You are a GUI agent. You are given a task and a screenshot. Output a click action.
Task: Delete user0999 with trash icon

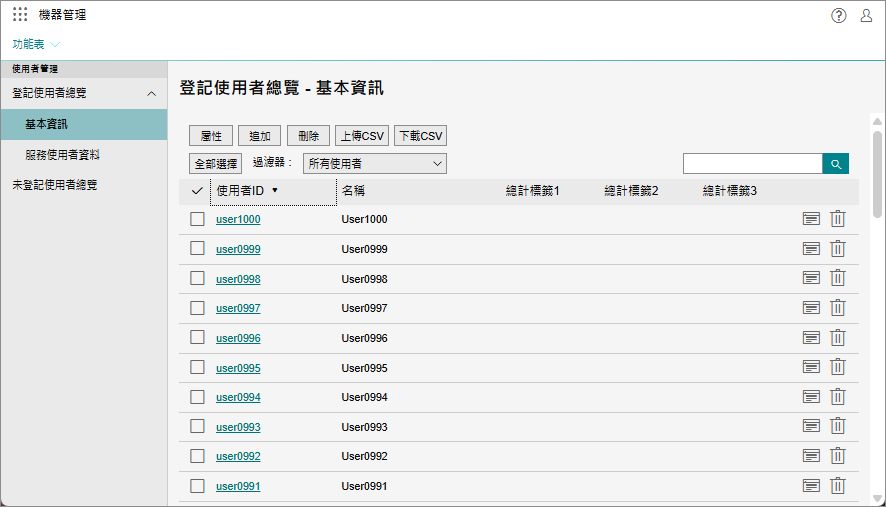click(838, 249)
